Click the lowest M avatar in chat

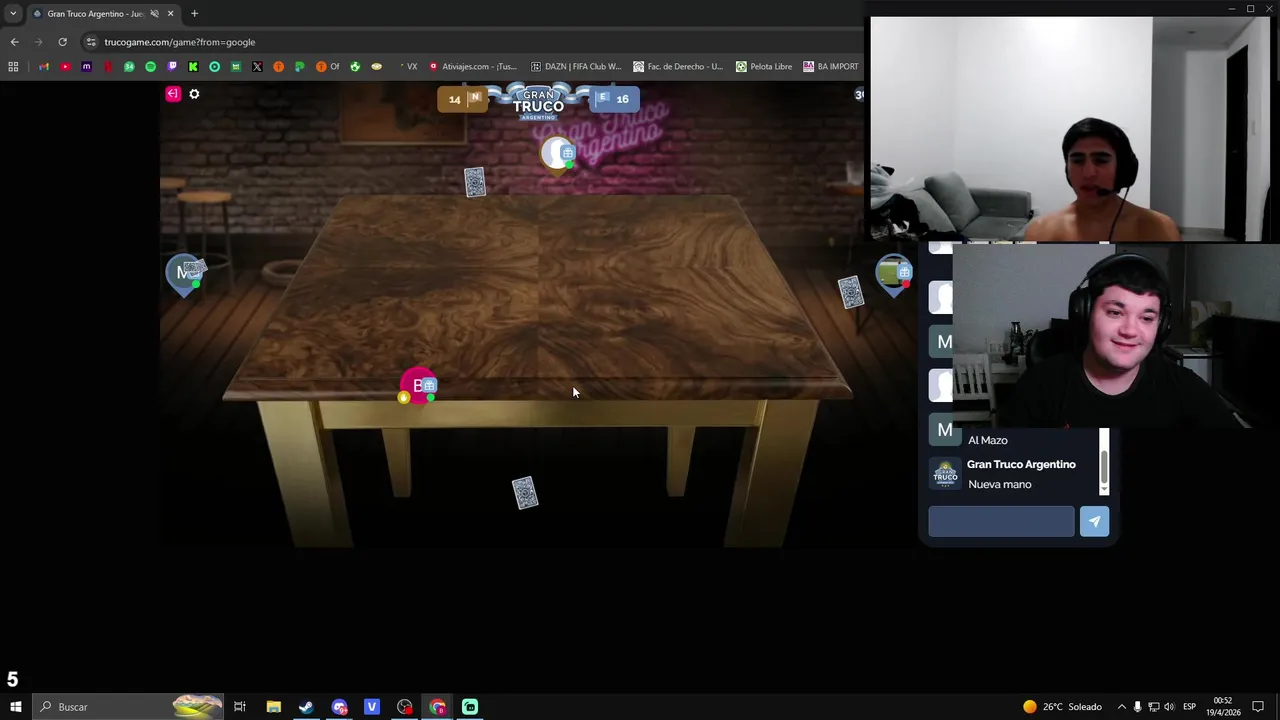(x=943, y=430)
